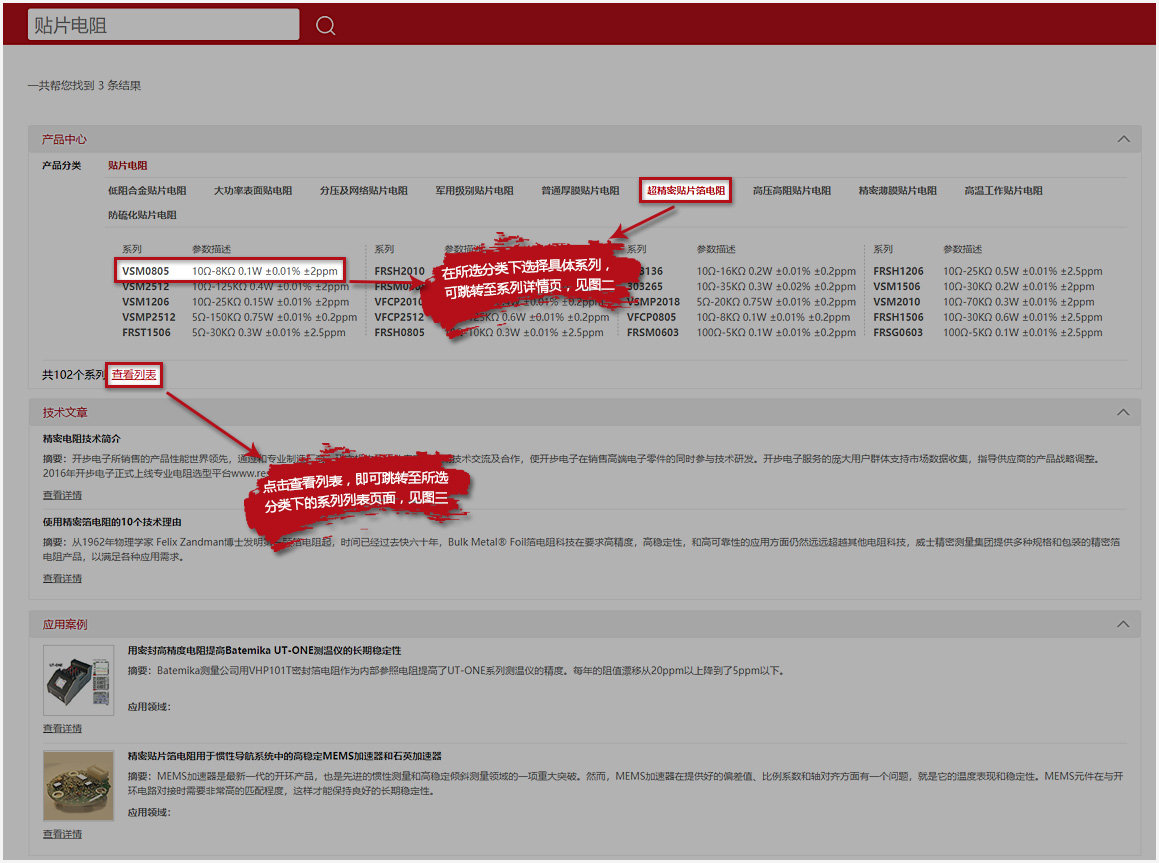
Task: Click the 查看列表 link
Action: (134, 375)
